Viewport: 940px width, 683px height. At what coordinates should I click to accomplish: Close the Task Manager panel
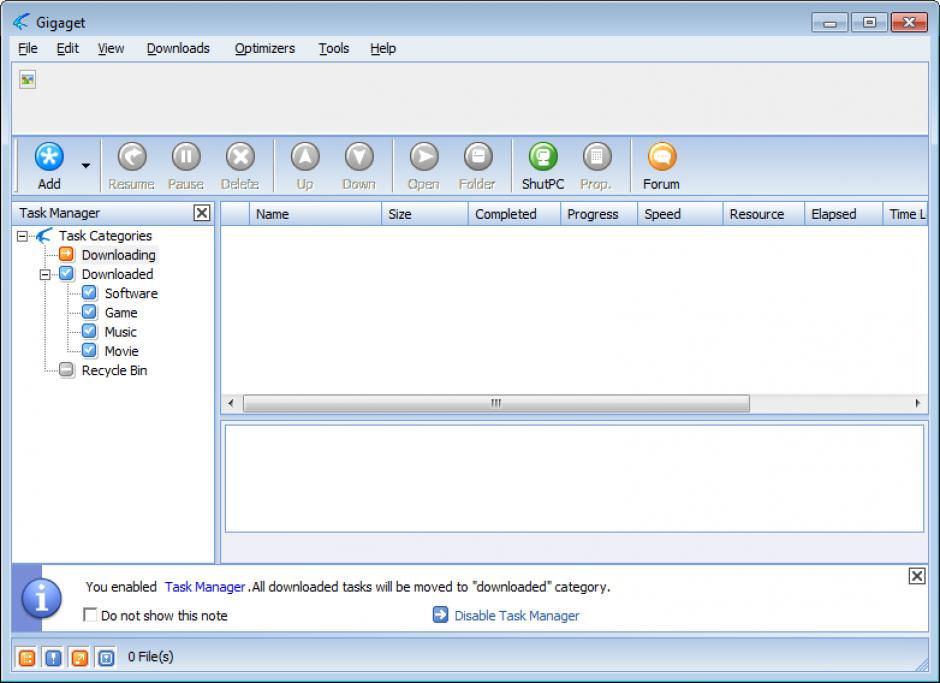[202, 213]
